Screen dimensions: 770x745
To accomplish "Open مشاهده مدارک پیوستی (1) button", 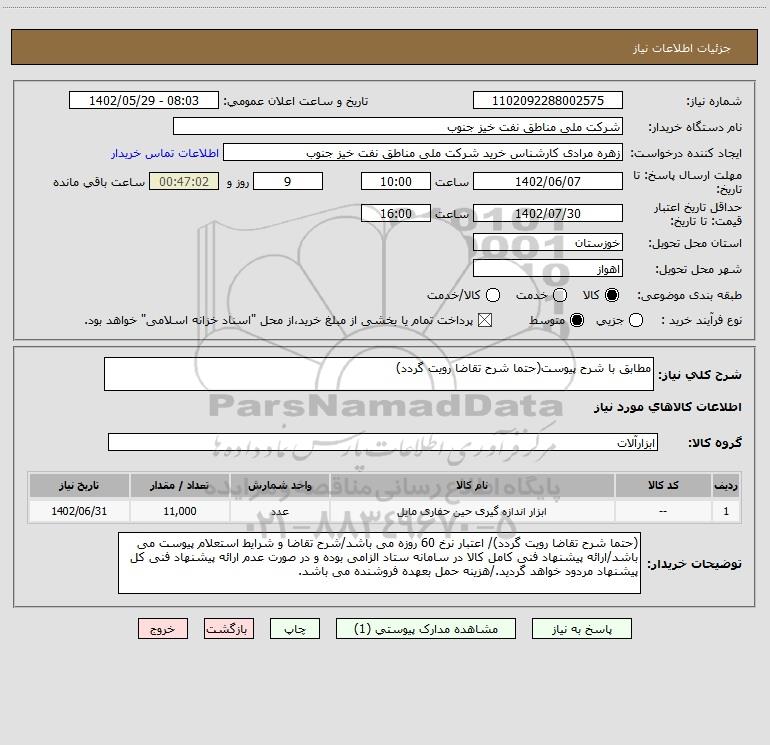I will [426, 629].
